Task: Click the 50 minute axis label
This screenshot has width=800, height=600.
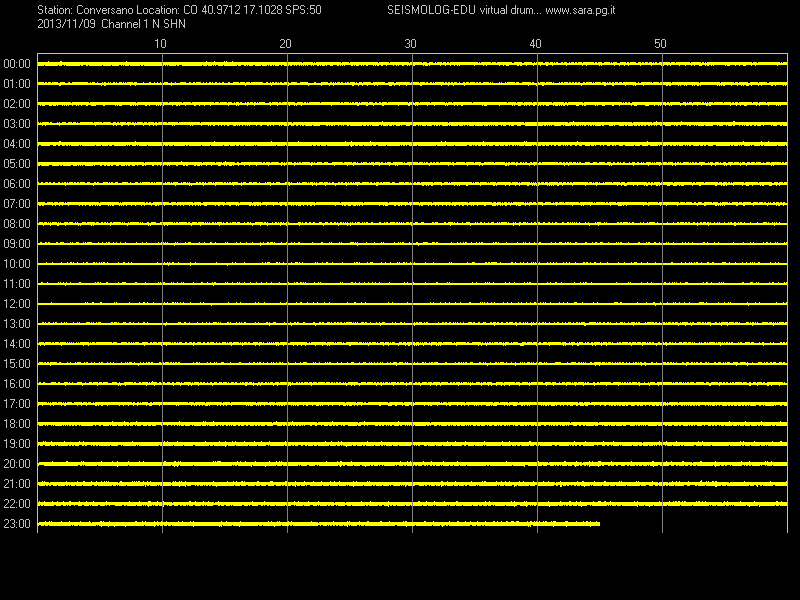Action: [x=660, y=44]
